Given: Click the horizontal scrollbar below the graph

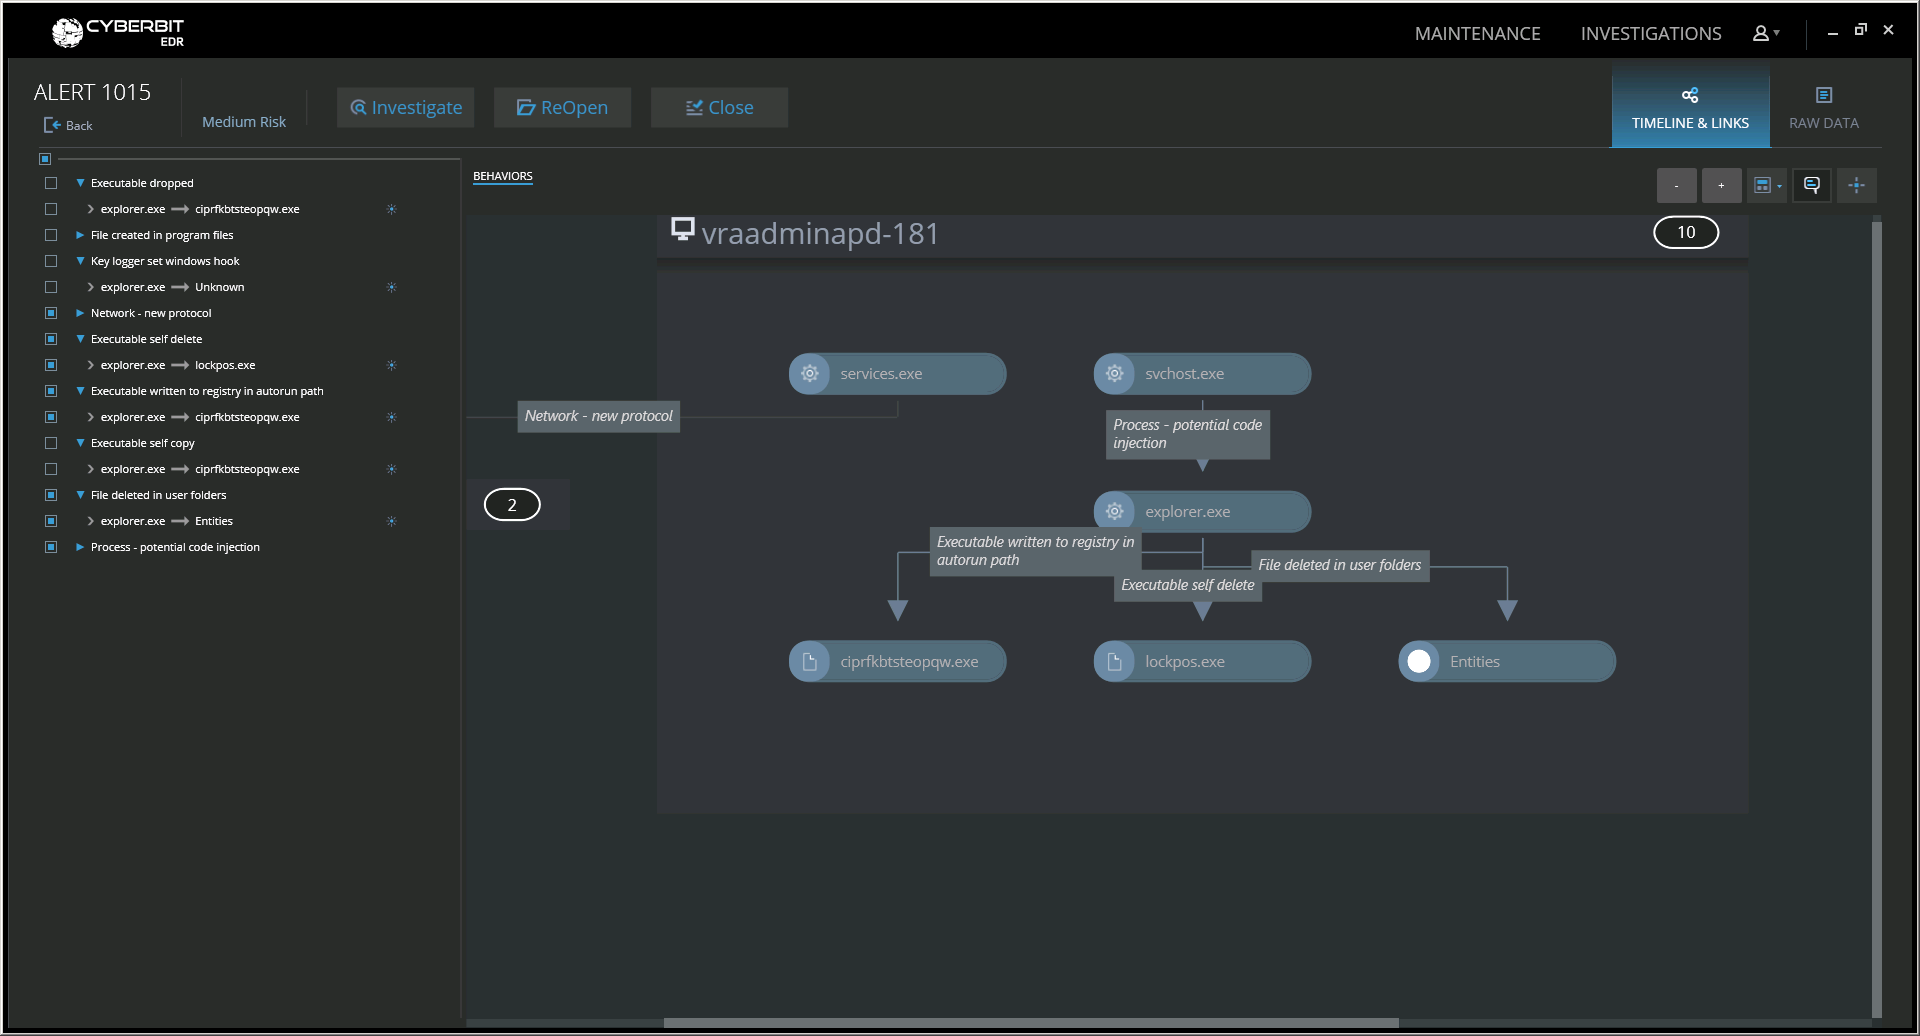Looking at the screenshot, I should click(x=1030, y=1022).
